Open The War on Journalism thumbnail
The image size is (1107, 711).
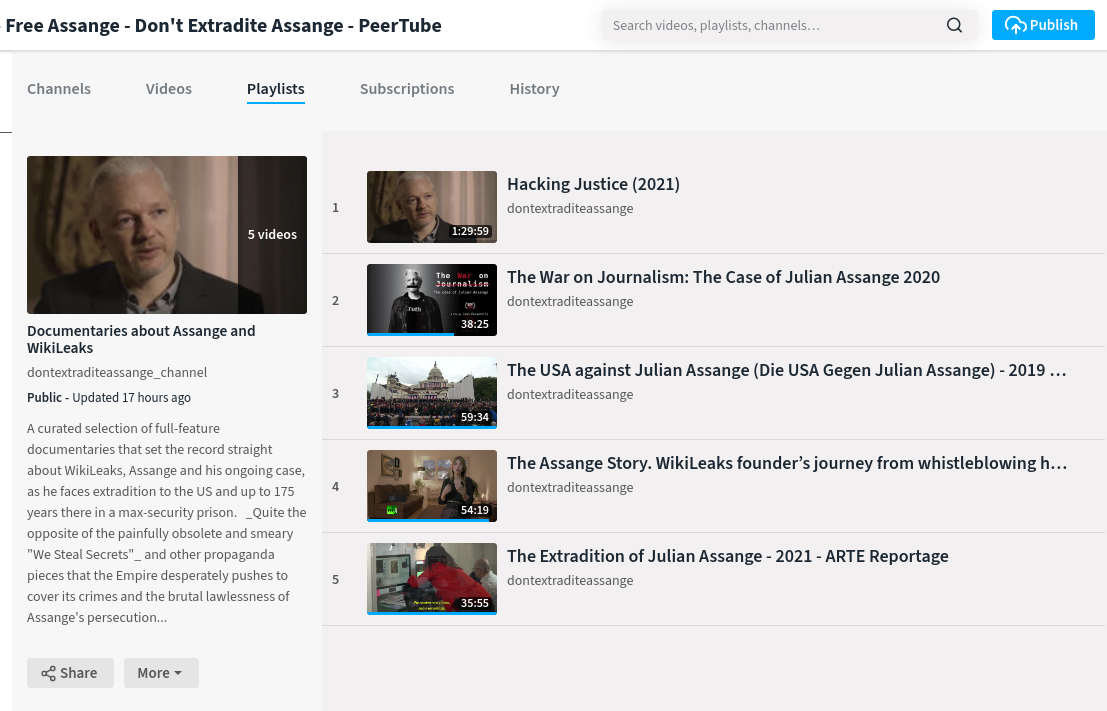[x=432, y=300]
